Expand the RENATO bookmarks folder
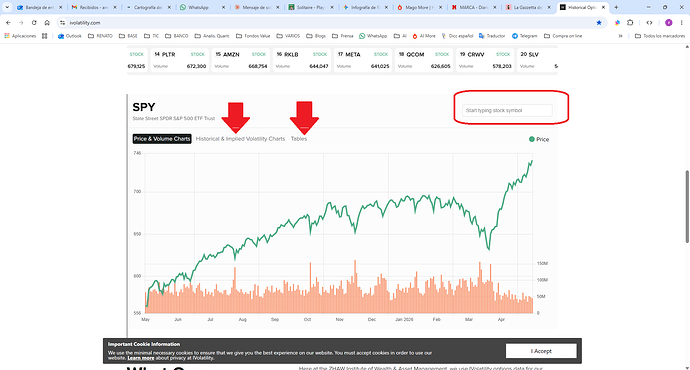 coord(100,36)
